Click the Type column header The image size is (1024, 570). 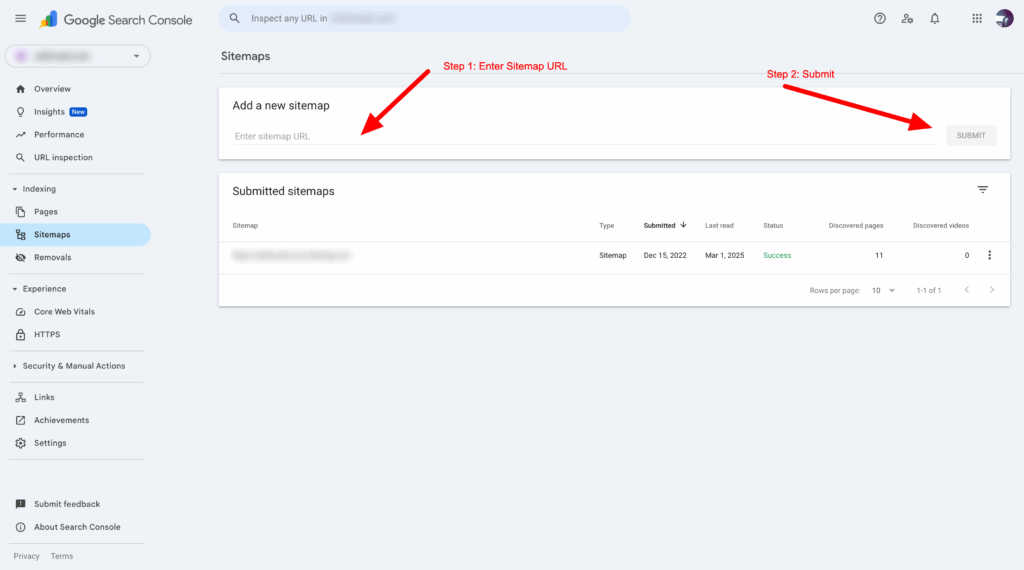coord(607,225)
